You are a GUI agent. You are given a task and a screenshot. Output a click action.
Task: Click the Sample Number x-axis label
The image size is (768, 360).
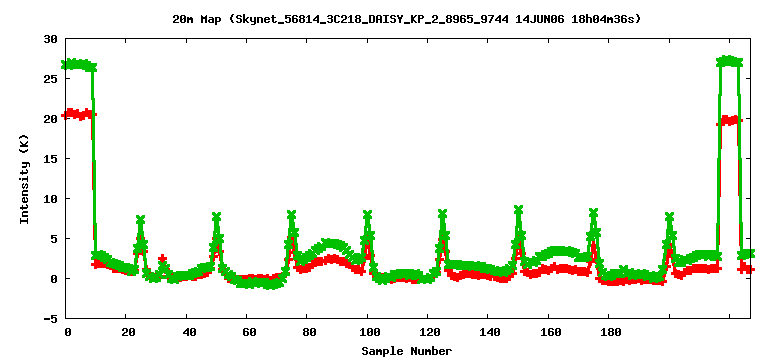[407, 351]
